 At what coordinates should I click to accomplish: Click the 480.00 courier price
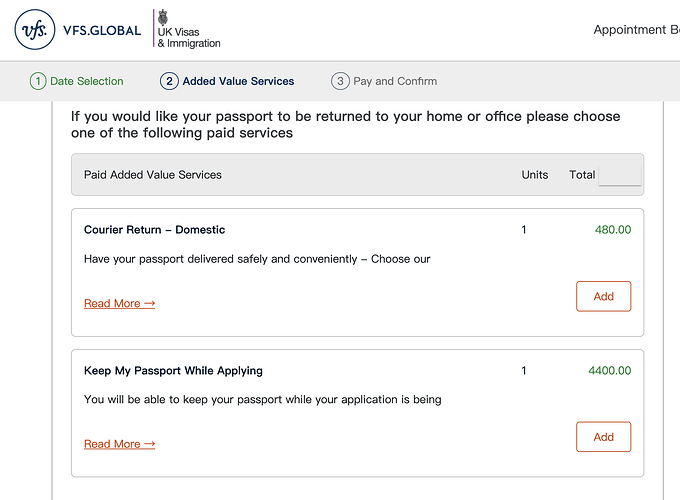[x=612, y=230]
